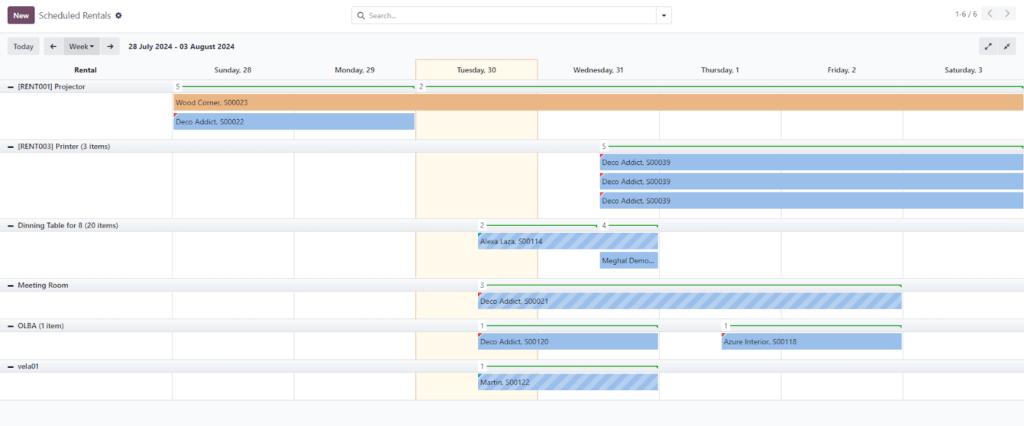
Task: Open the orange Wood Corner S00023 rental bar
Action: [598, 102]
